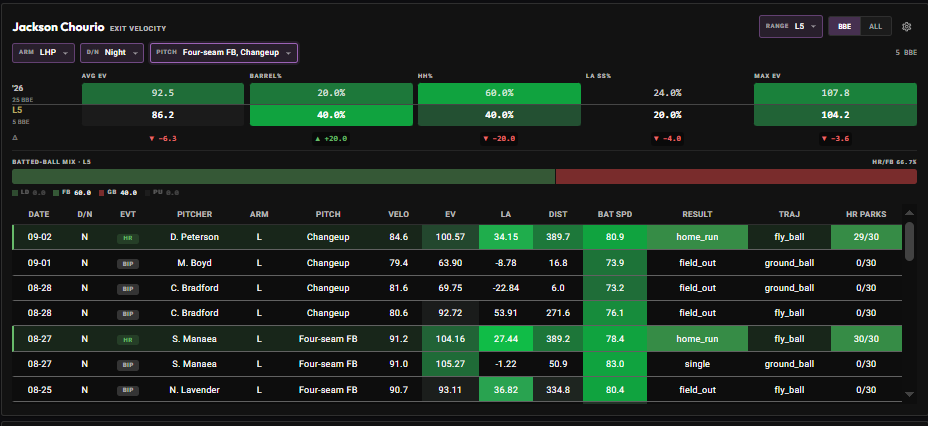
Task: Click the MAX EV 107.8 cell
Action: (x=835, y=93)
